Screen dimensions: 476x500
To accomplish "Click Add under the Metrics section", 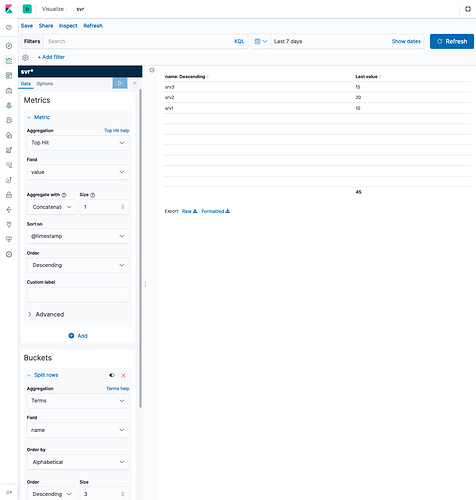I will click(78, 336).
